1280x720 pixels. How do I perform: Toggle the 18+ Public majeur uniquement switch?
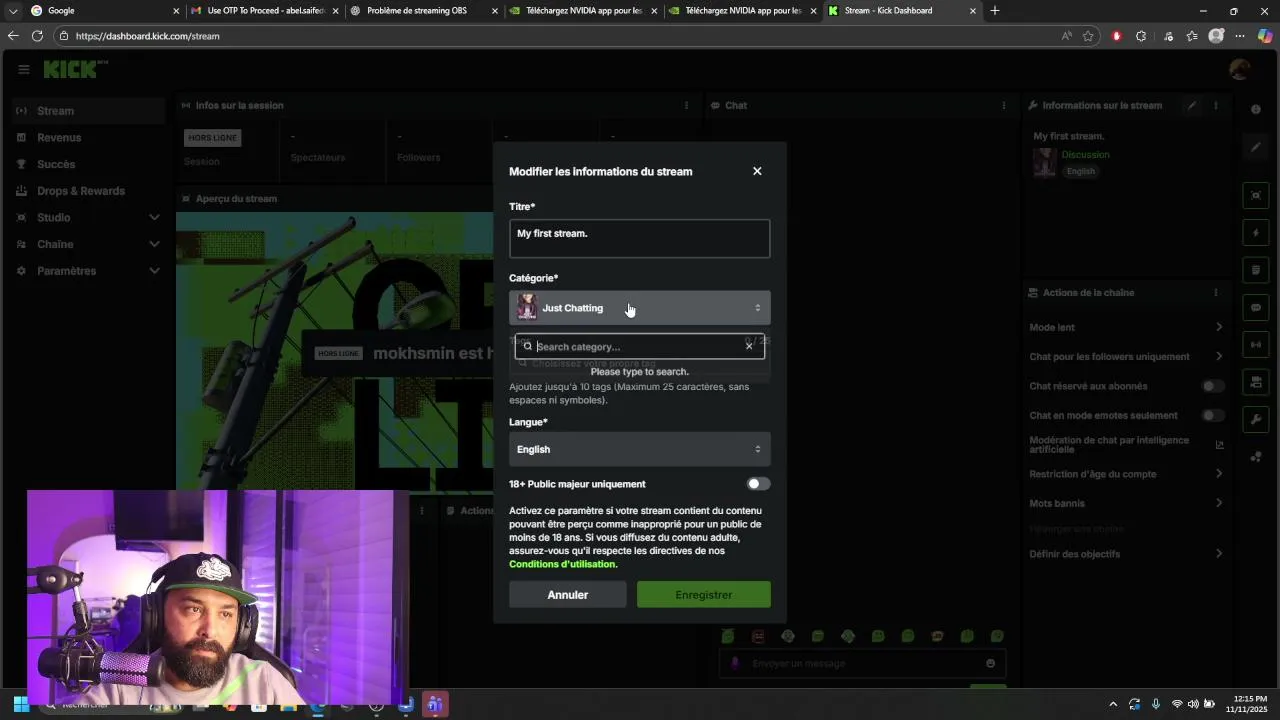(x=759, y=484)
